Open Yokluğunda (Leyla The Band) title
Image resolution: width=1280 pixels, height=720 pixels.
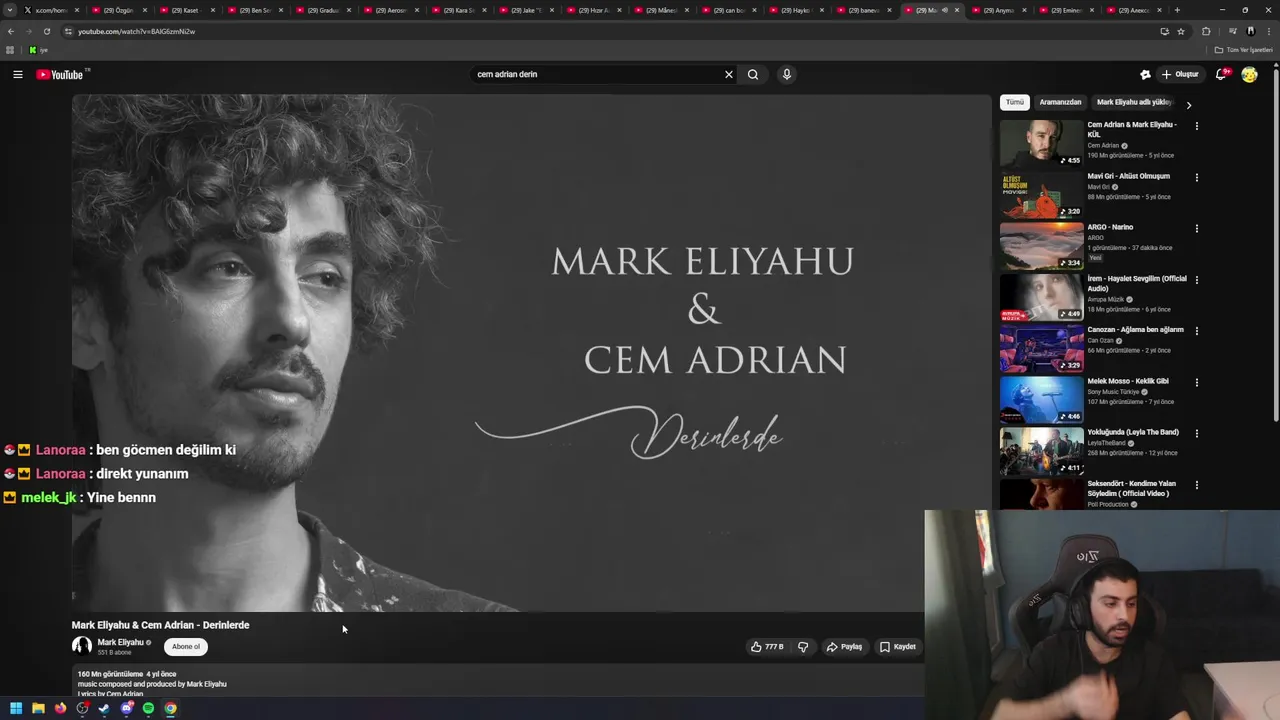point(1133,432)
